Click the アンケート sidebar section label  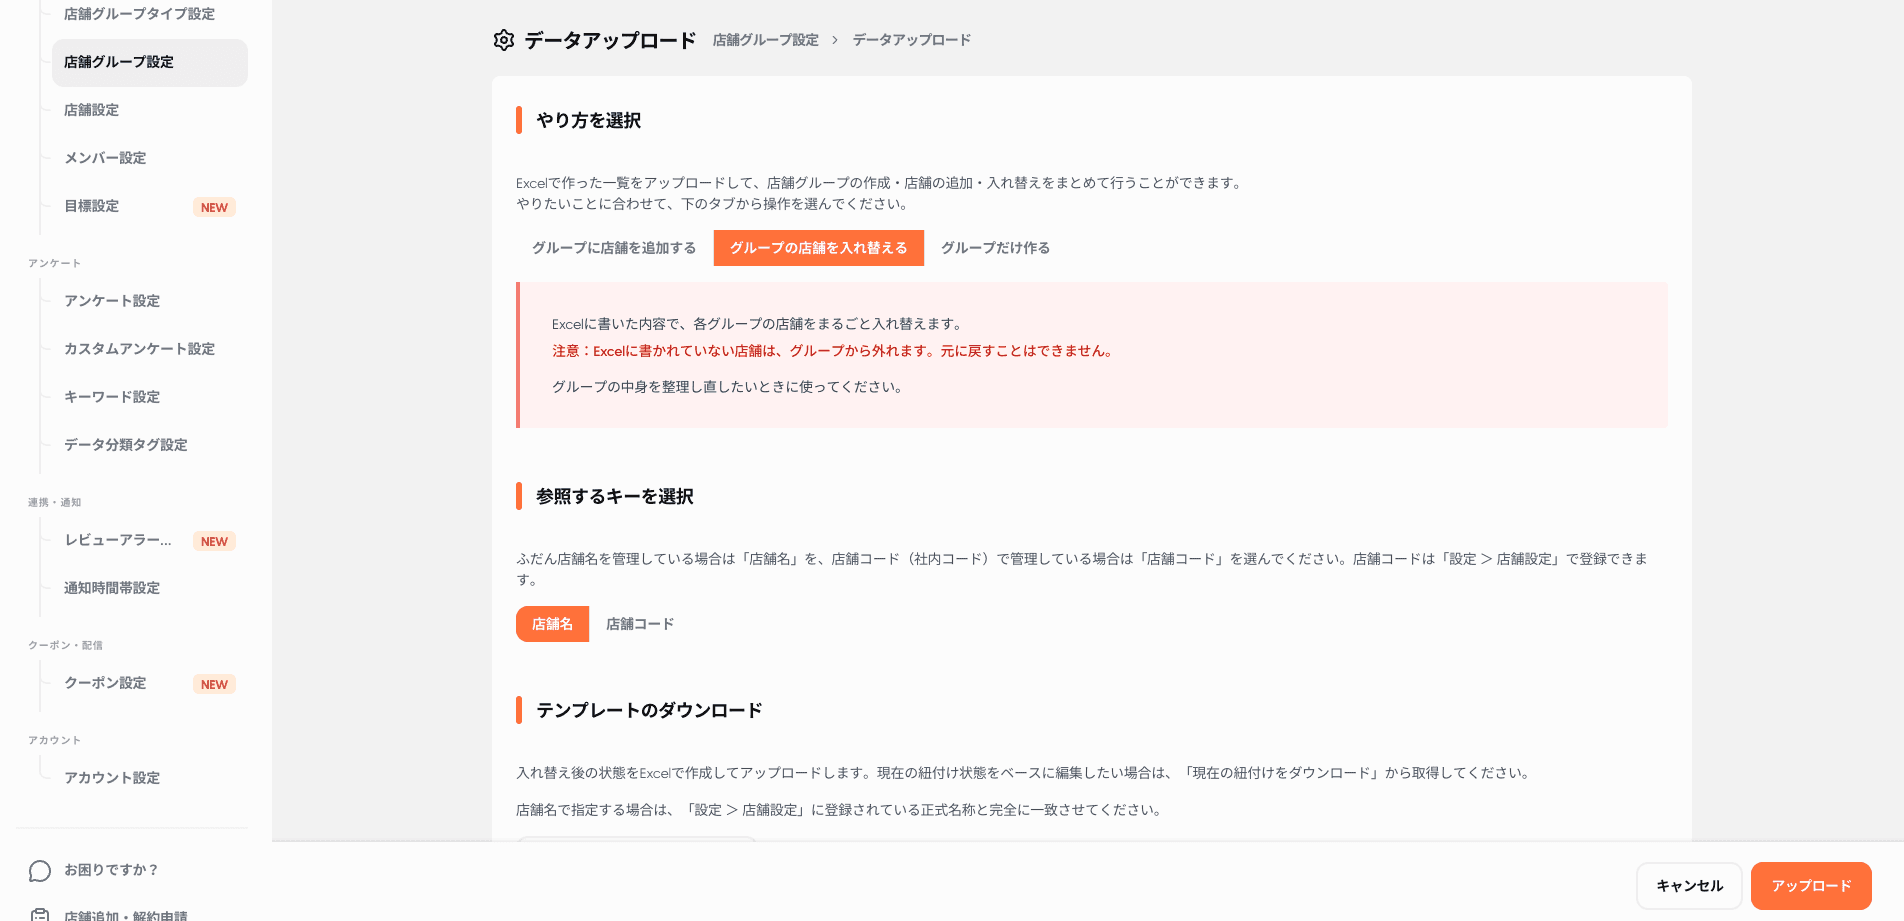click(x=55, y=264)
